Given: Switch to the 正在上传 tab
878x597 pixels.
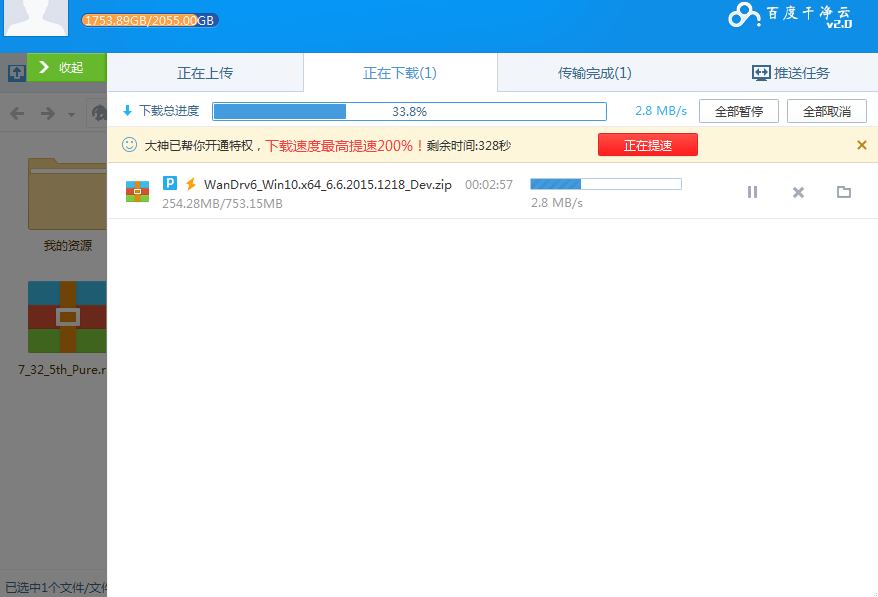Looking at the screenshot, I should 205,73.
